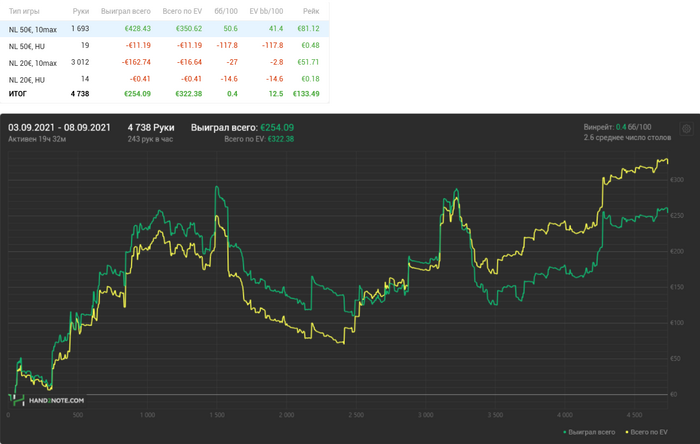Click the 50.6 bb/100 value

pos(230,29)
